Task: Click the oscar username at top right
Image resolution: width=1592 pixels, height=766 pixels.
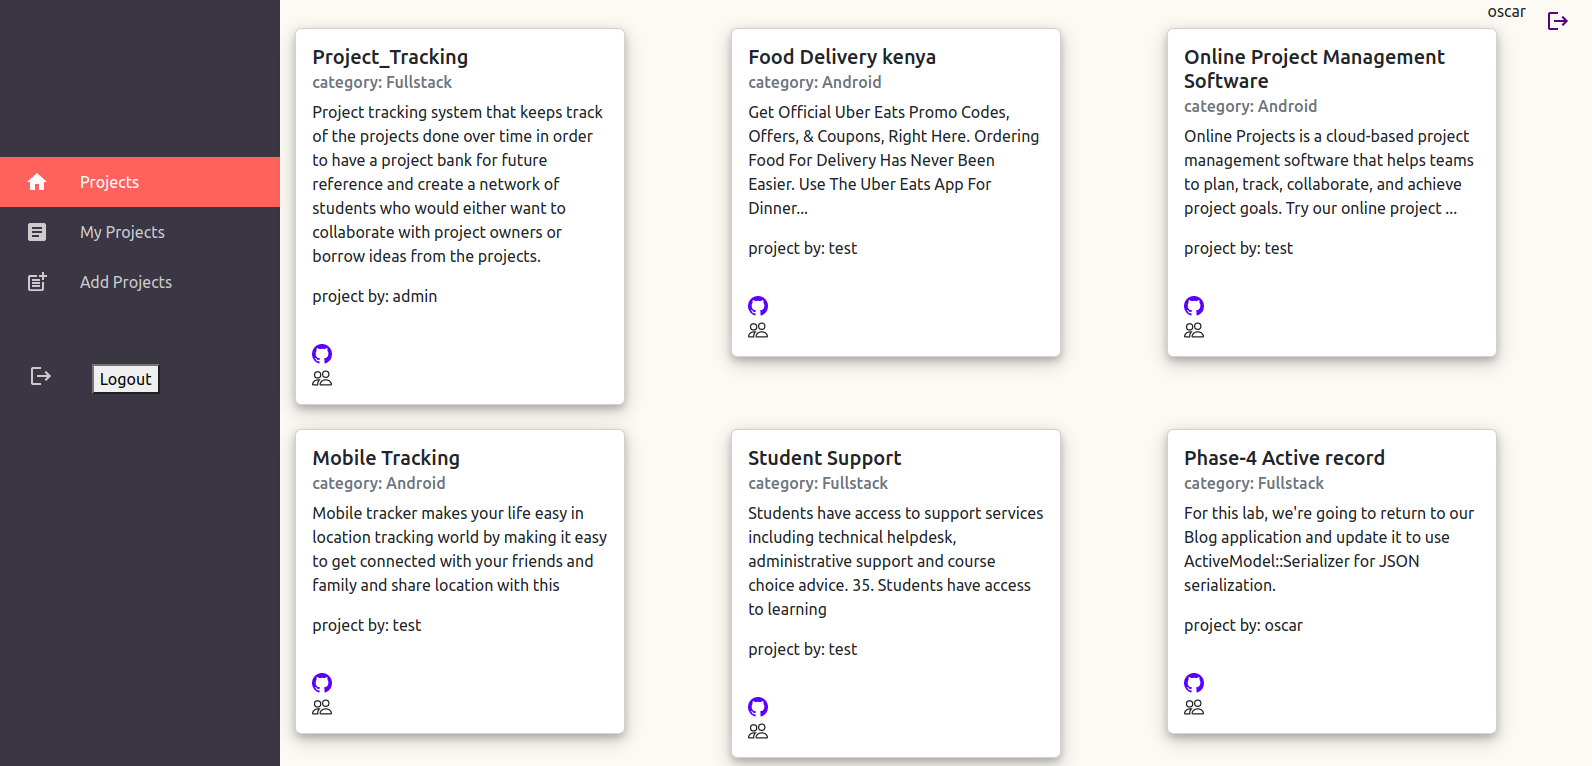Action: tap(1506, 11)
